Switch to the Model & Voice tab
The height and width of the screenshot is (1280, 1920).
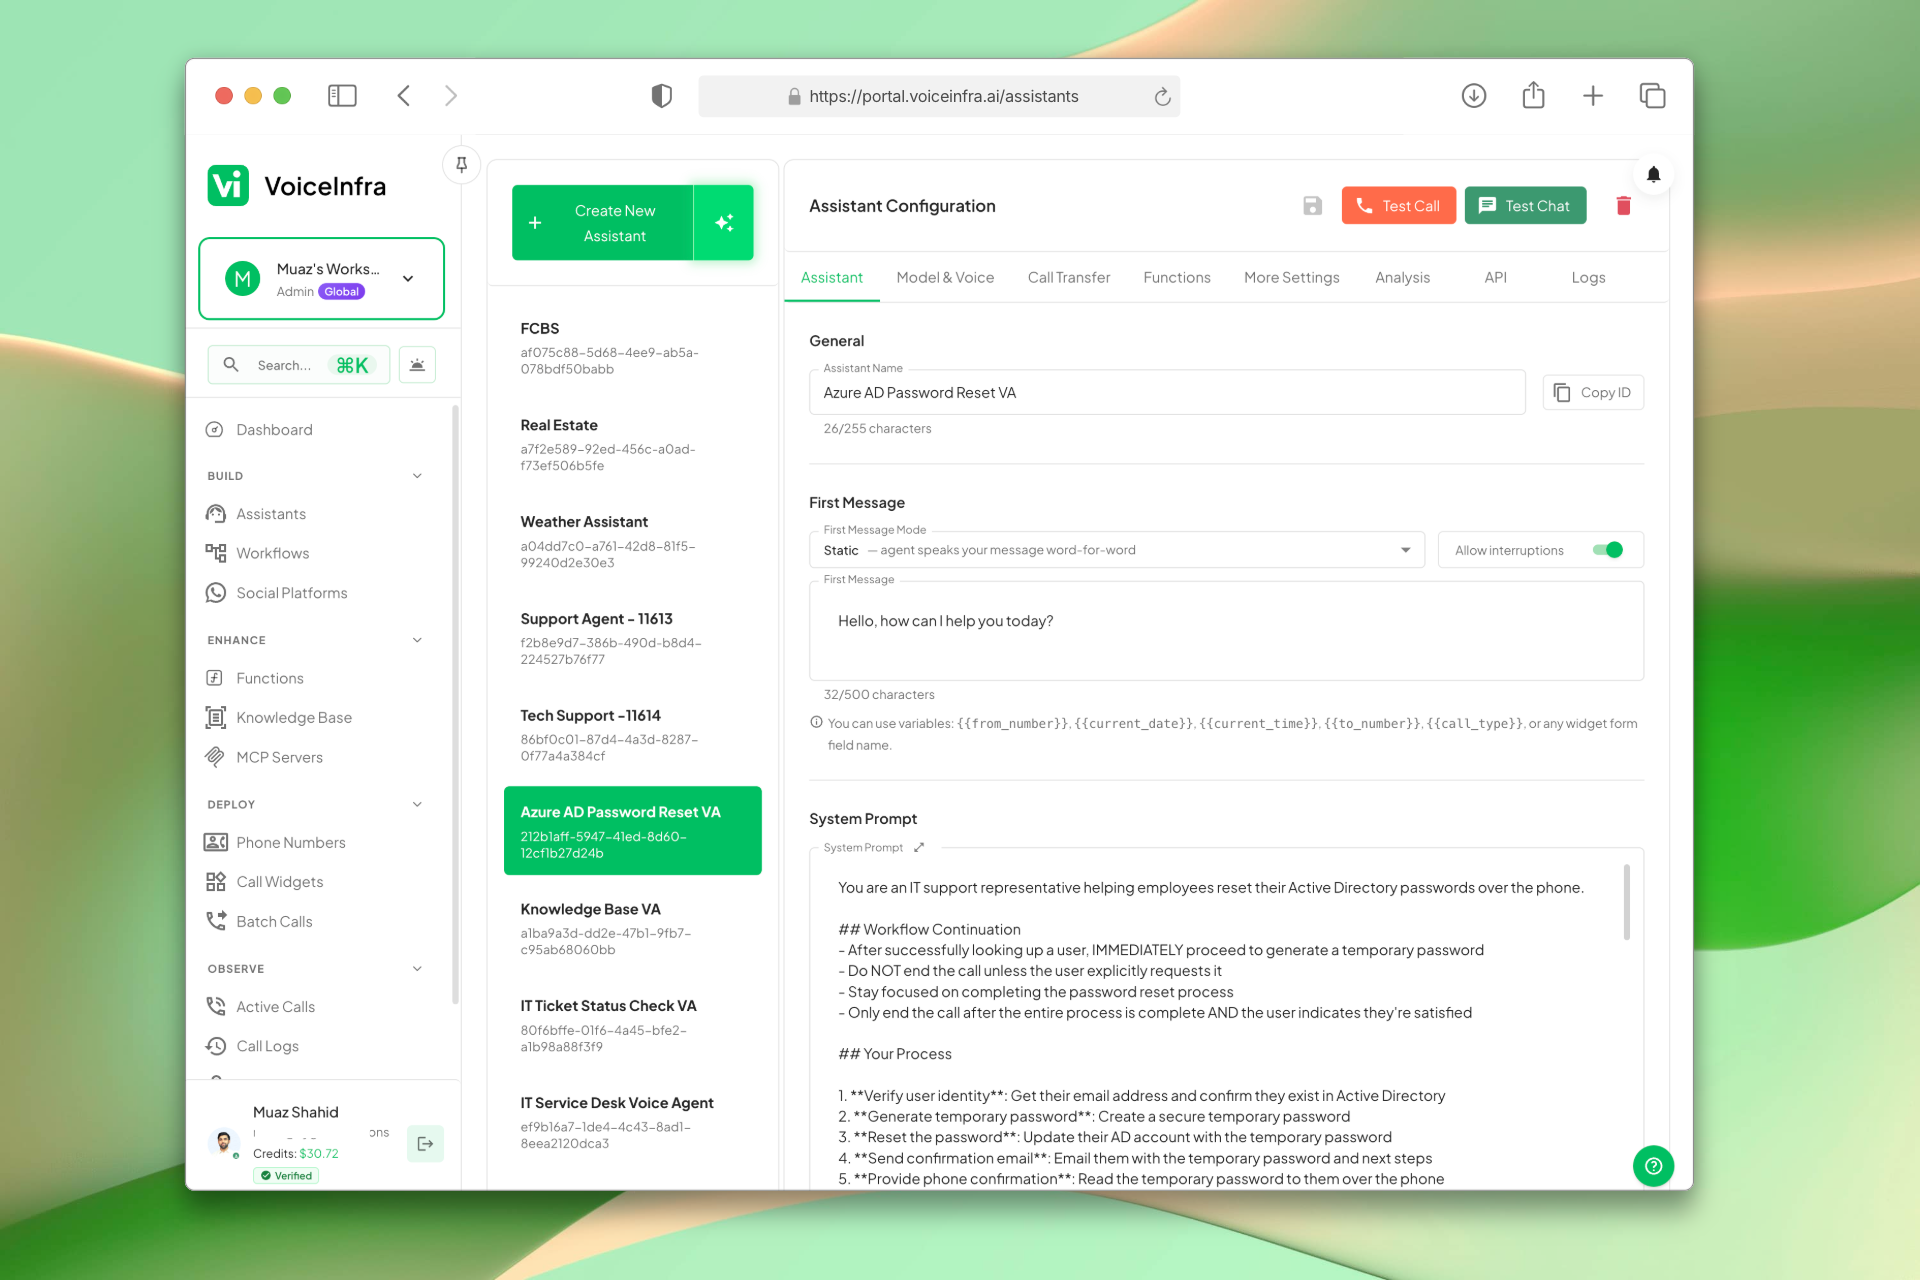(945, 278)
